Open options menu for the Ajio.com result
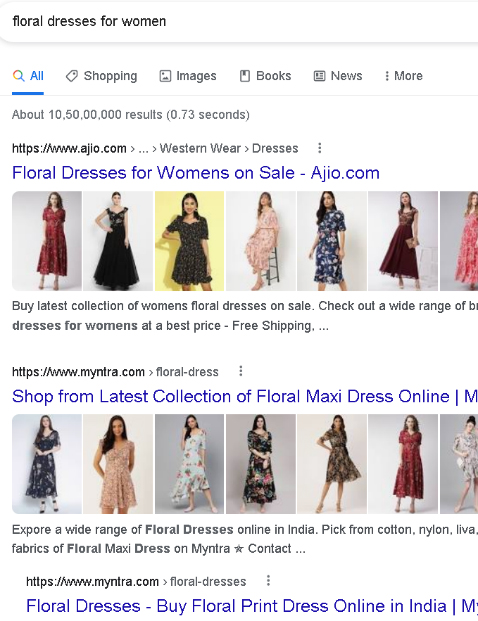The width and height of the screenshot is (478, 621). pos(320,148)
